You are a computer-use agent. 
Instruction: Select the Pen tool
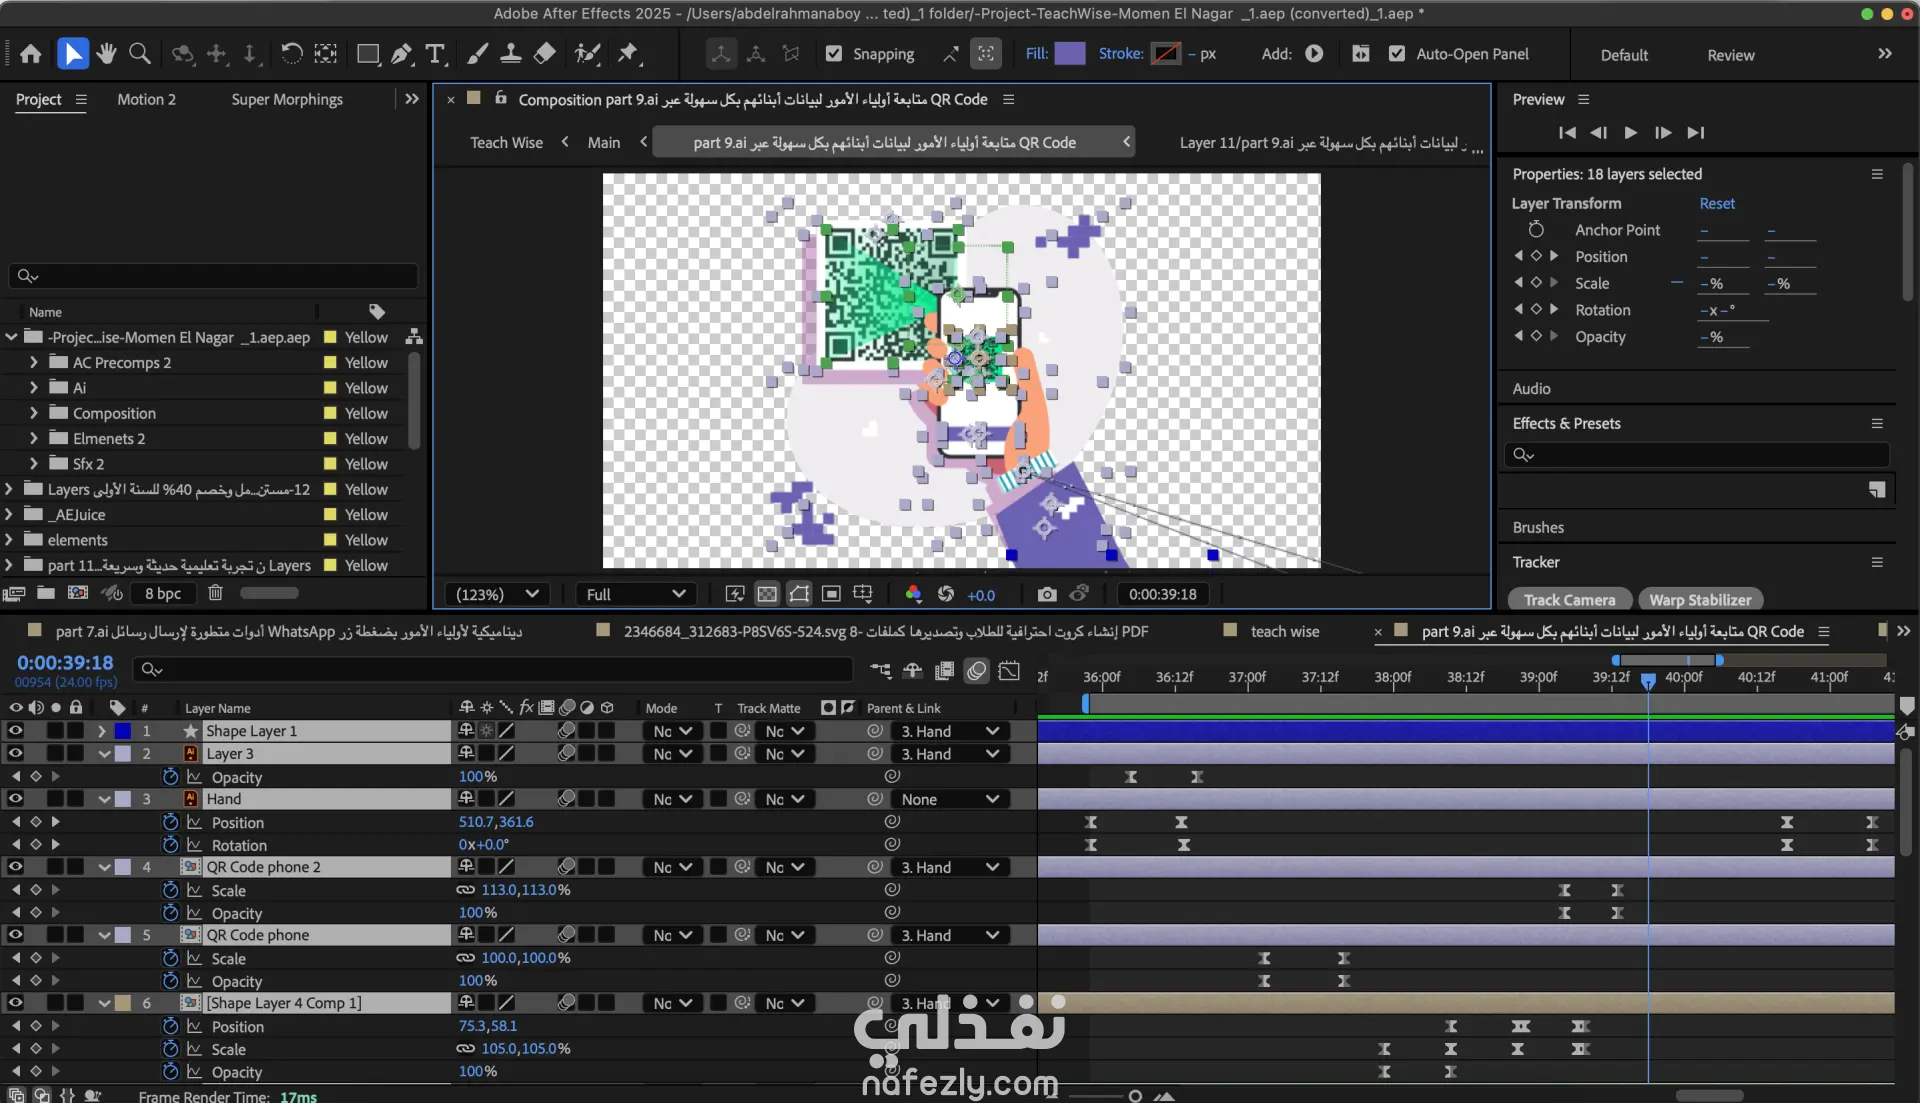coord(402,54)
